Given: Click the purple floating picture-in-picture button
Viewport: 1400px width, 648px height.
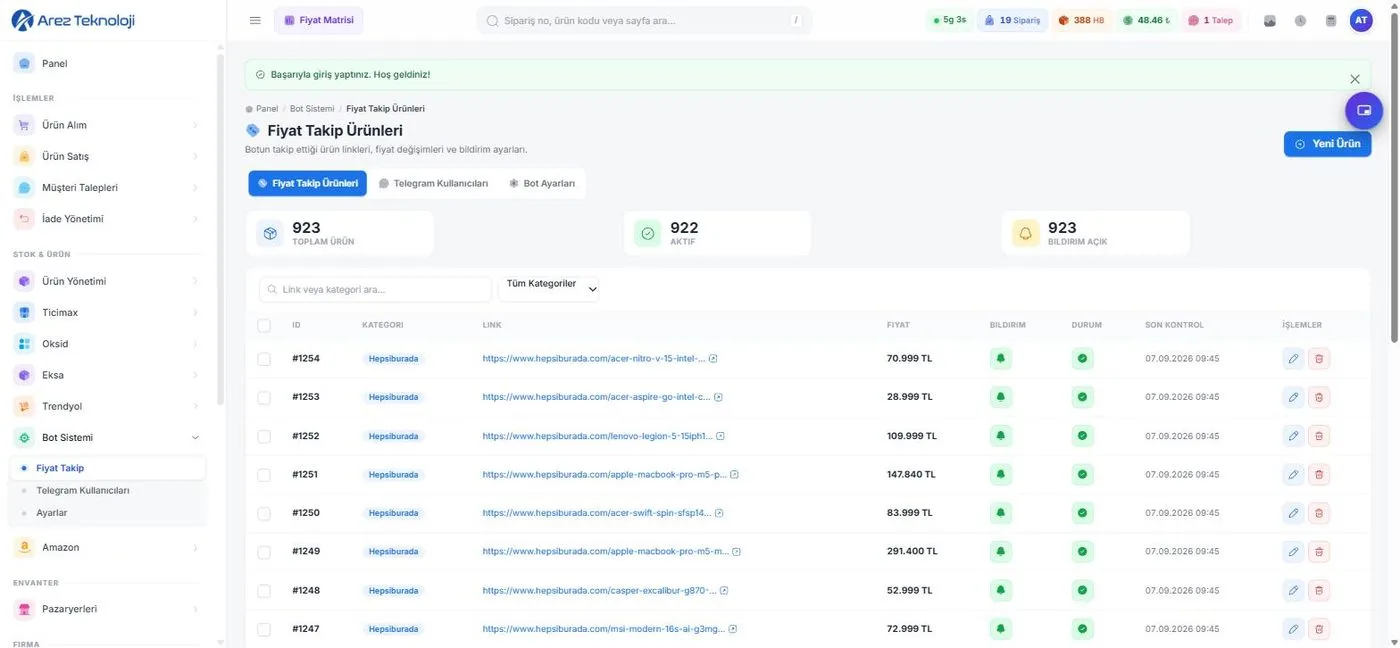Looking at the screenshot, I should pyautogui.click(x=1364, y=110).
